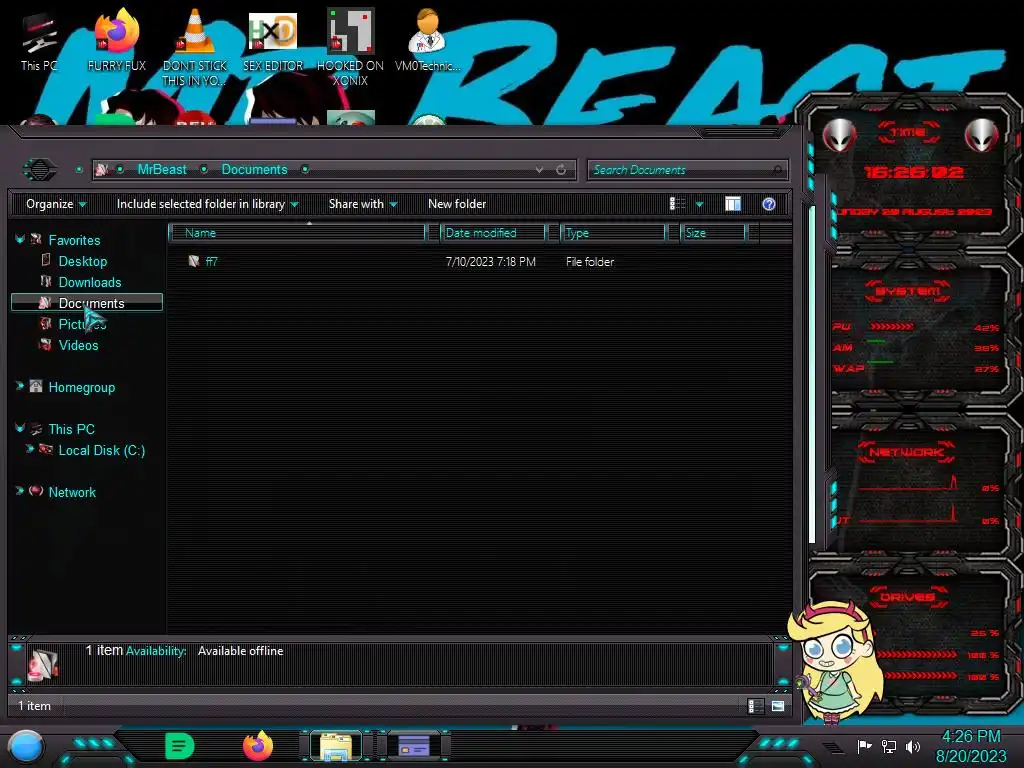
Task: Collapse the Favorites tree group
Action: pyautogui.click(x=20, y=240)
